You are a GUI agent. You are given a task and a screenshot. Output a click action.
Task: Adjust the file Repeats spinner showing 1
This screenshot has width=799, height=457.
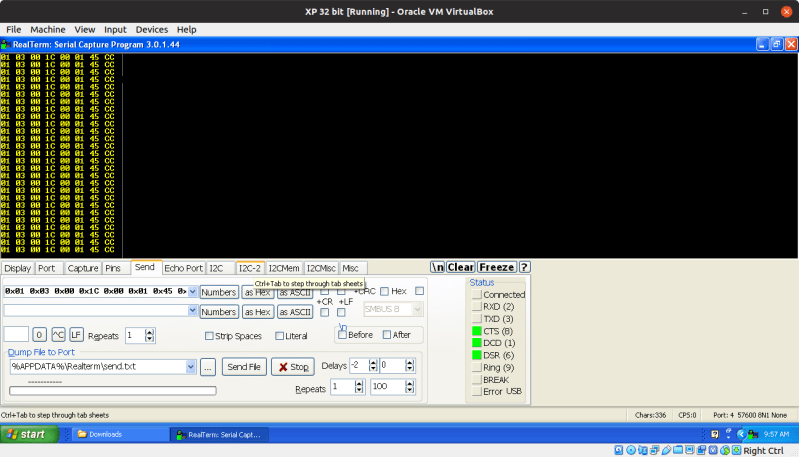(x=359, y=387)
